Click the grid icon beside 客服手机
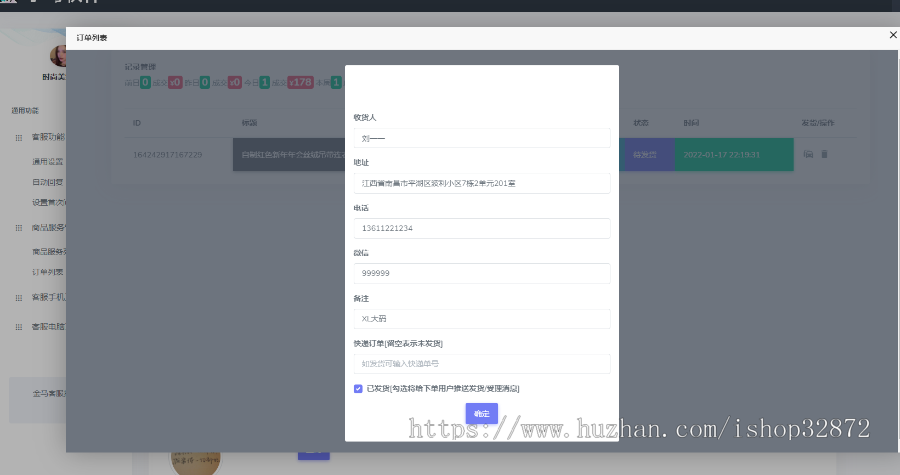This screenshot has width=900, height=475. [x=18, y=298]
